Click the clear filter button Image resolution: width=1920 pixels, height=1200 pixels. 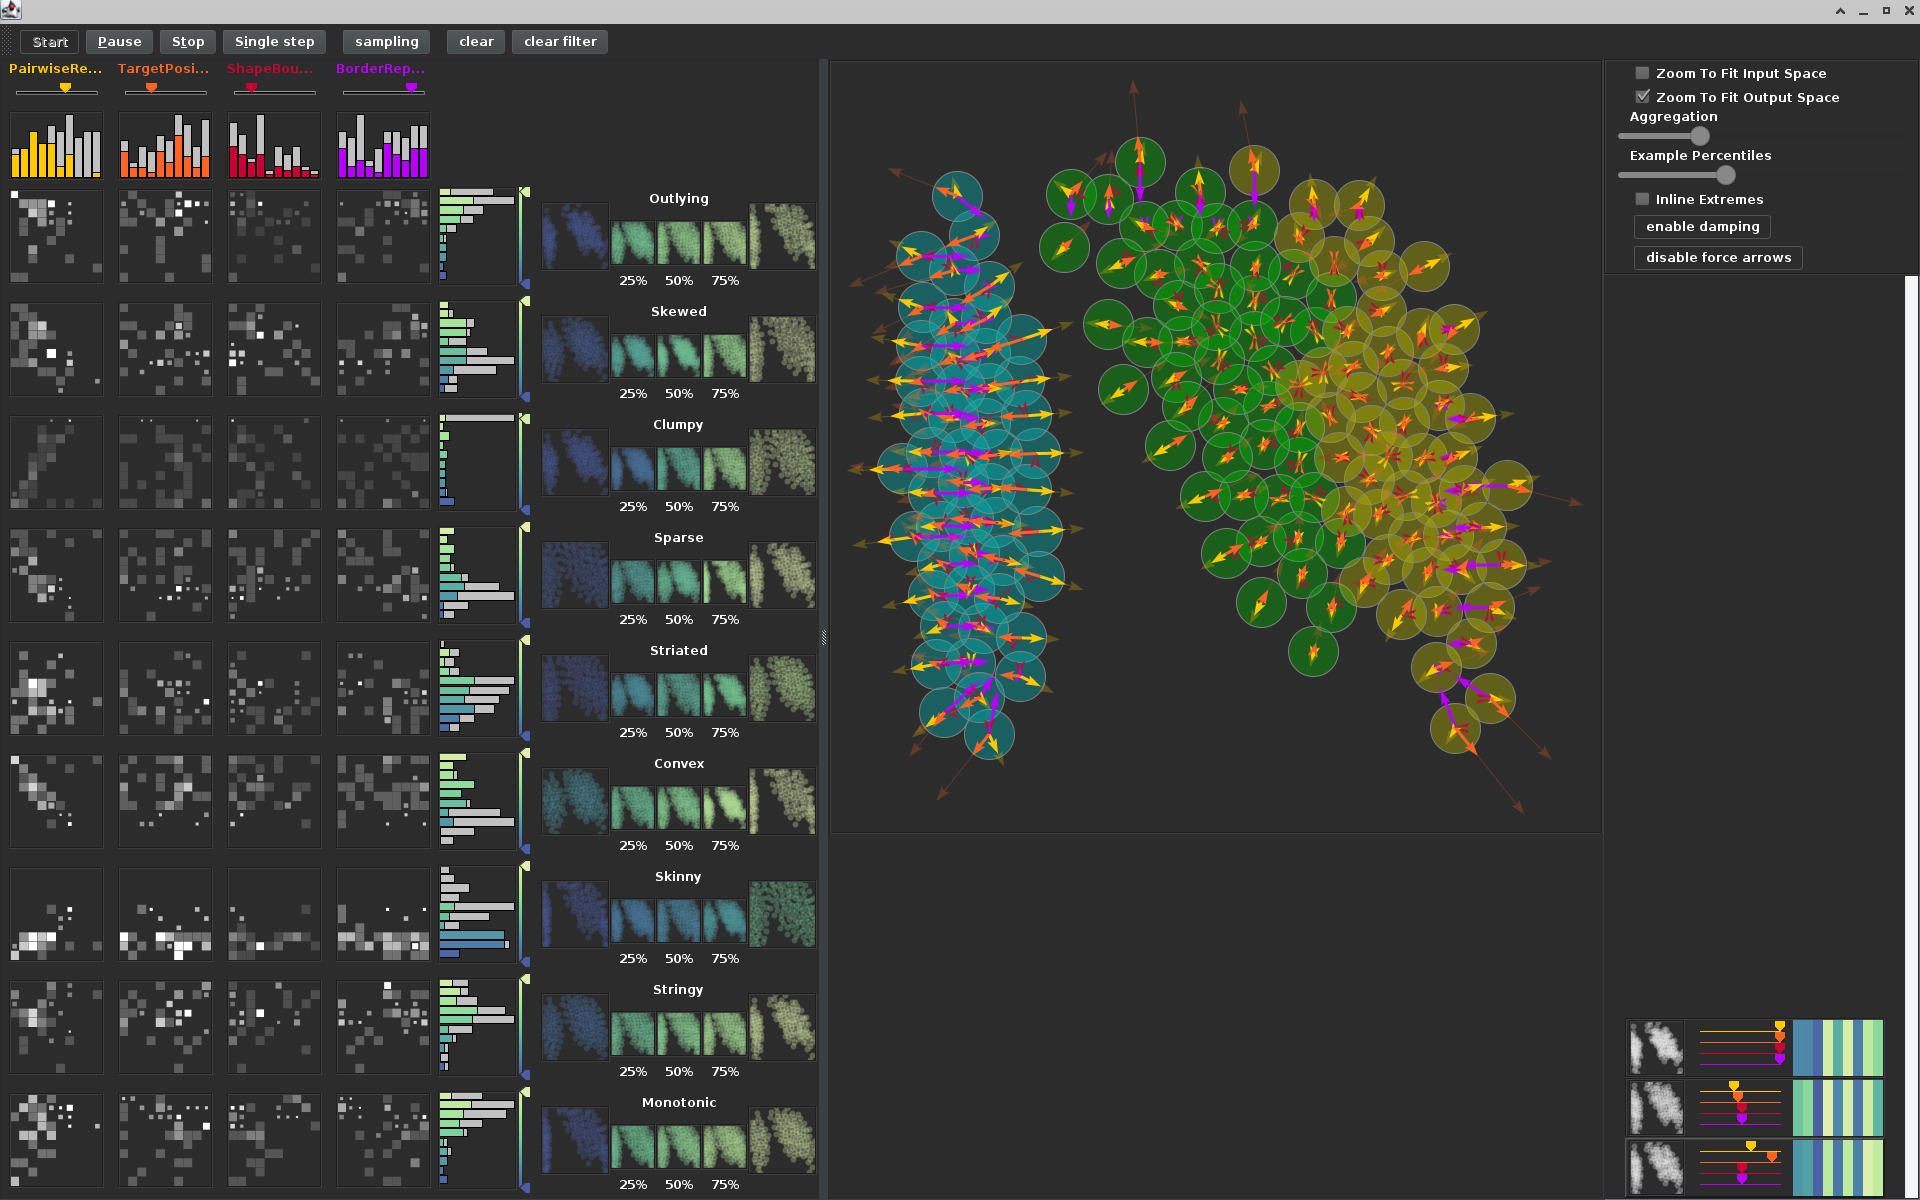(559, 41)
